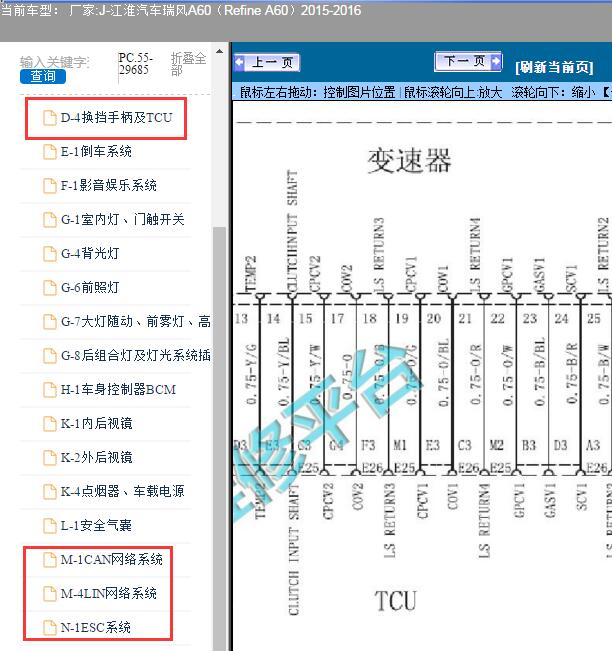
Task: Click the file icon beside M-1CAN网络系统
Action: click(x=50, y=560)
